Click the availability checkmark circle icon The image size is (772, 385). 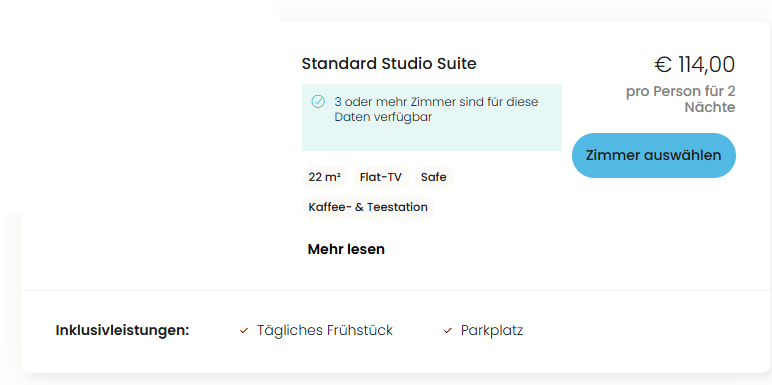click(318, 102)
